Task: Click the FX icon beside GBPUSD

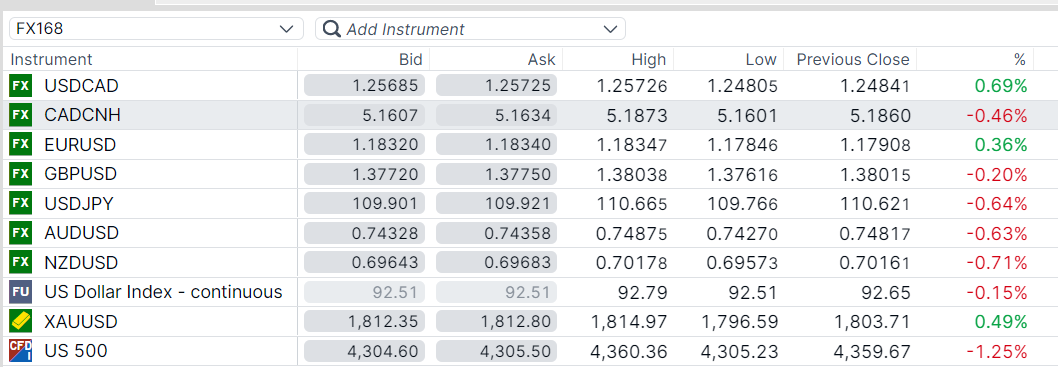Action: [20, 174]
